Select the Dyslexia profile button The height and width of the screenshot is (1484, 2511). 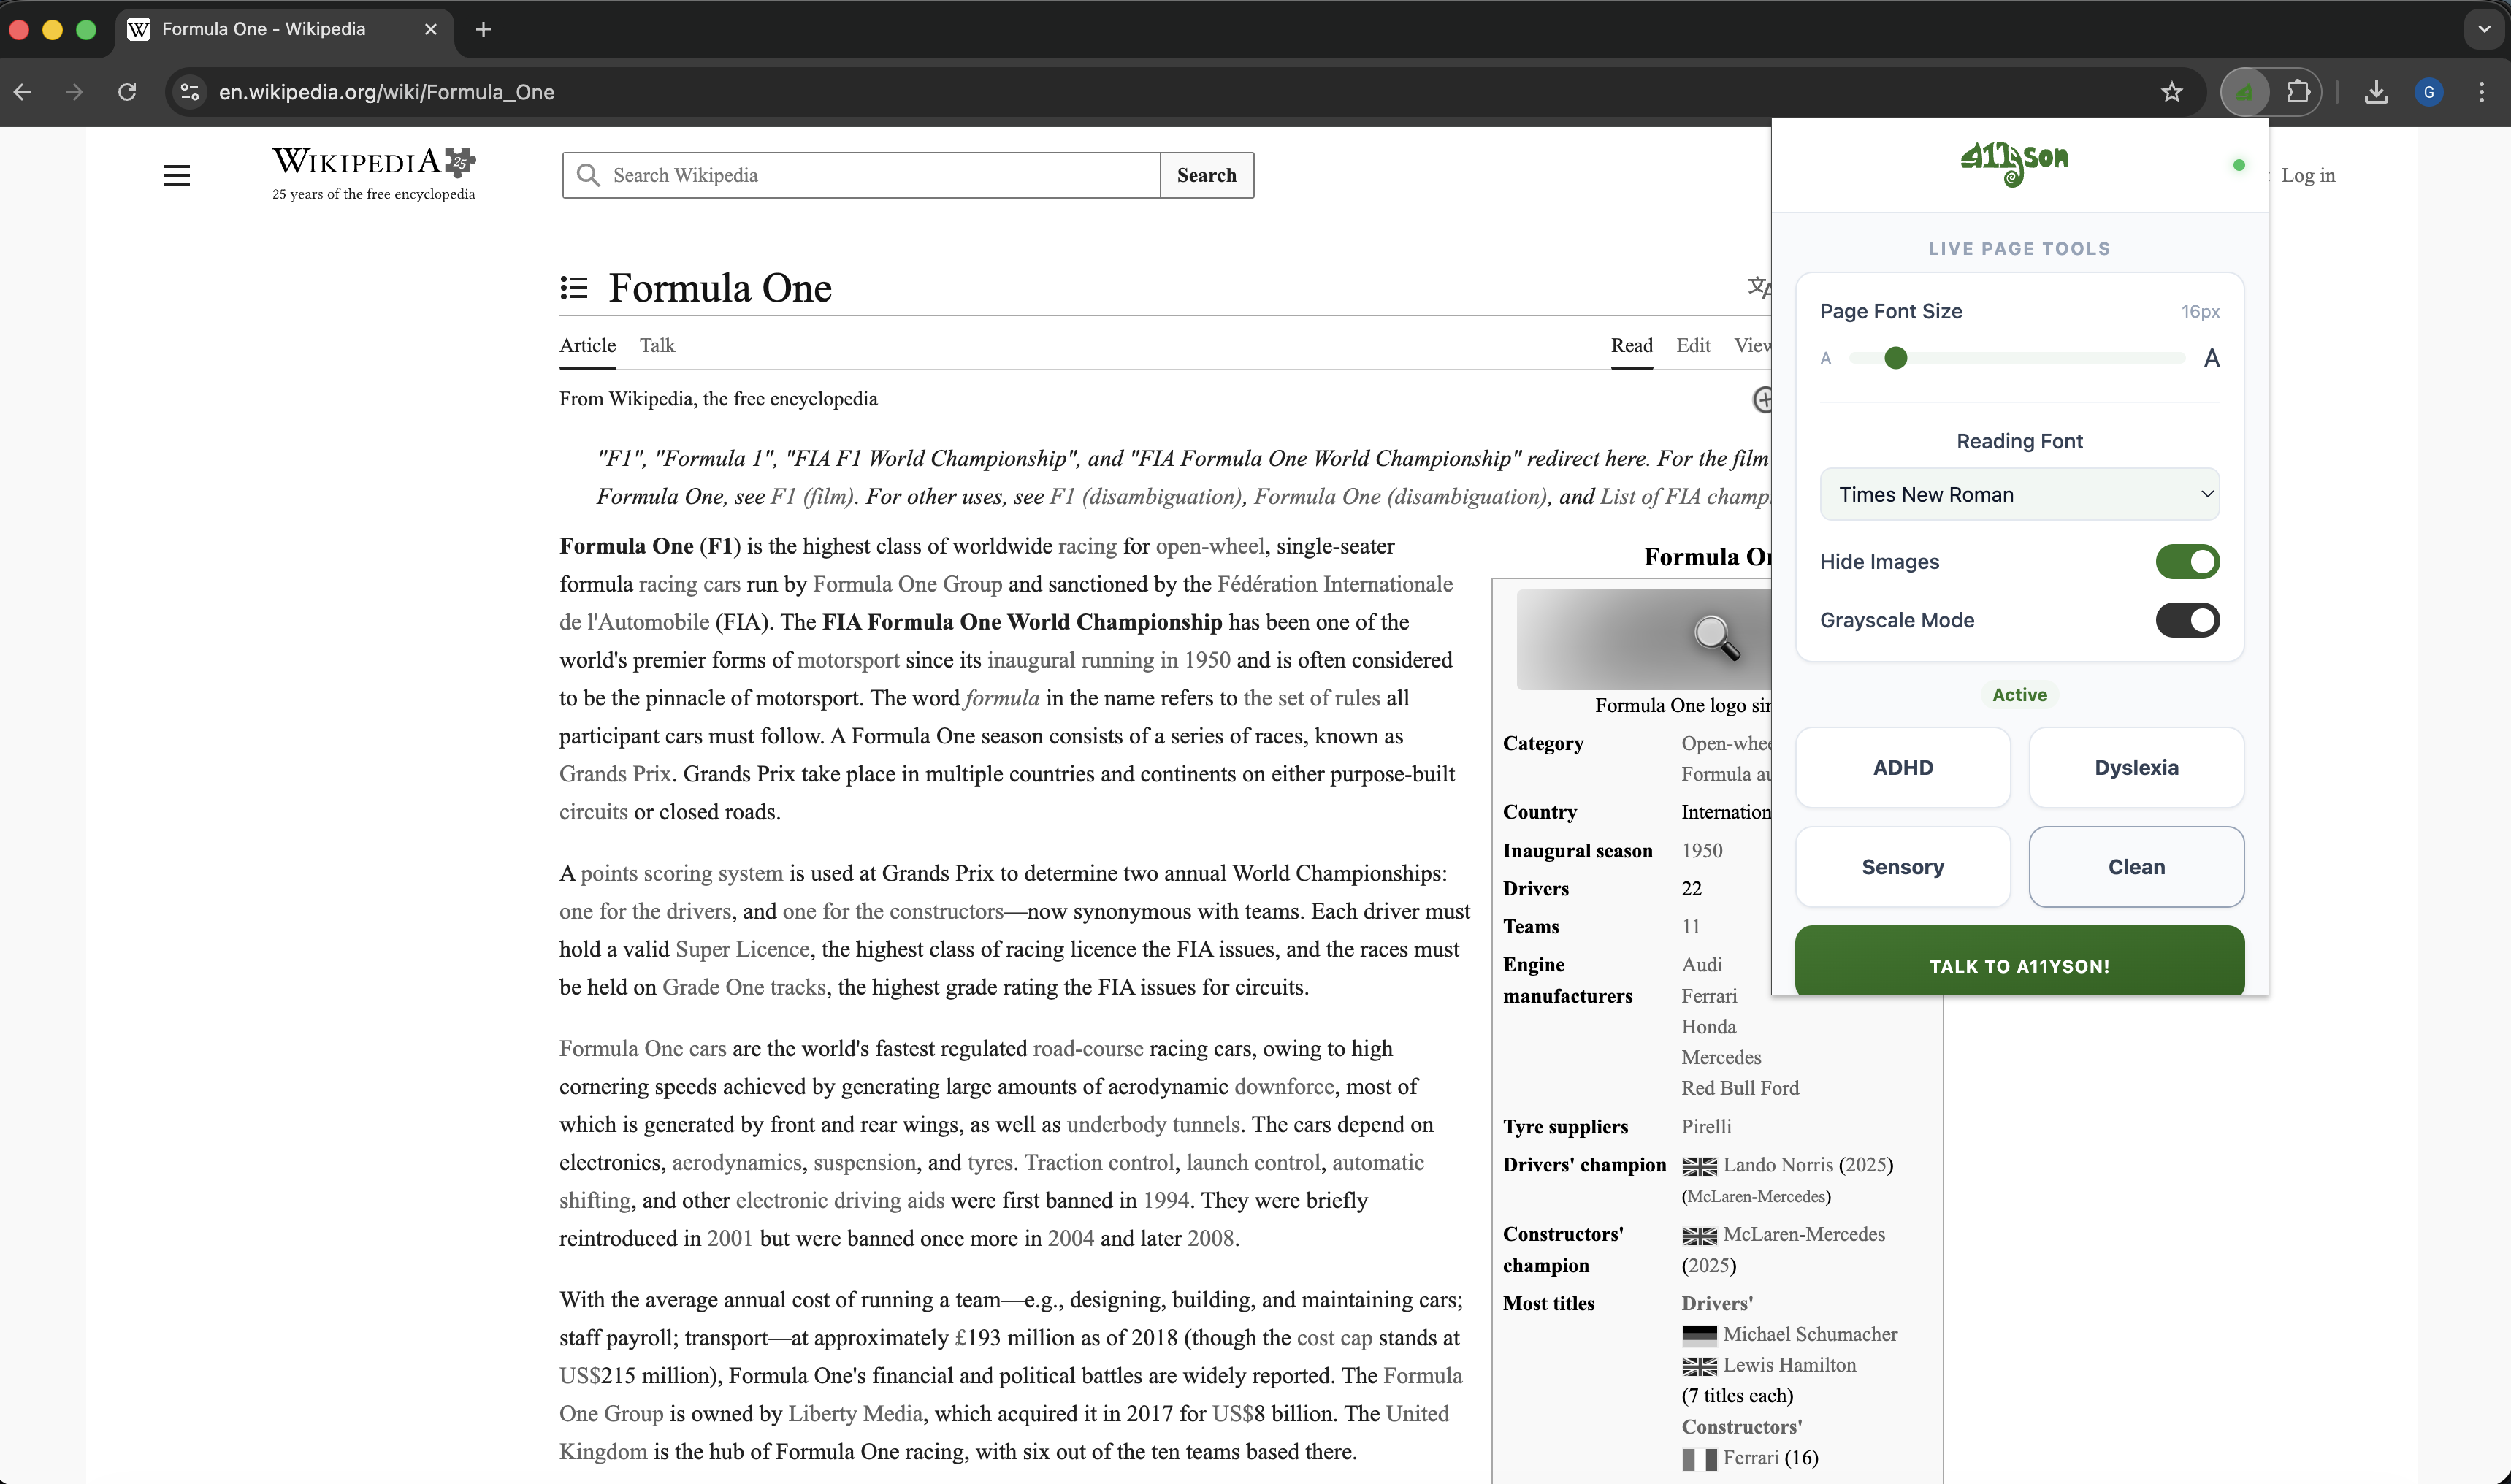pyautogui.click(x=2136, y=767)
